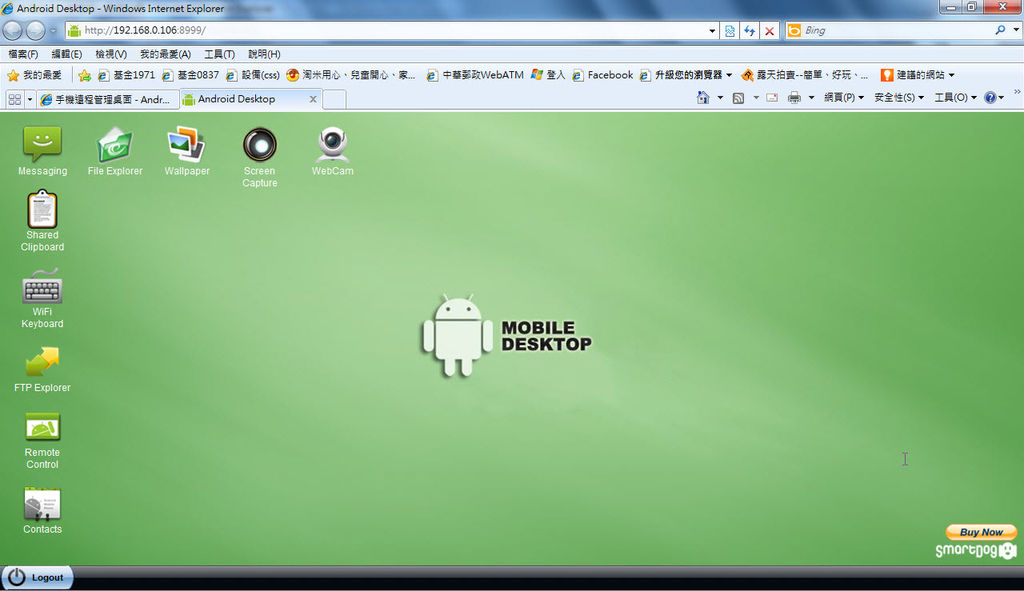Click the Buy Now button
The width and height of the screenshot is (1024, 591).
[x=981, y=532]
